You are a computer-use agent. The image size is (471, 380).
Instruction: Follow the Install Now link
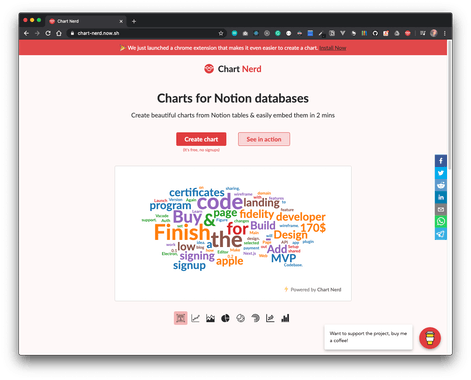coord(332,48)
